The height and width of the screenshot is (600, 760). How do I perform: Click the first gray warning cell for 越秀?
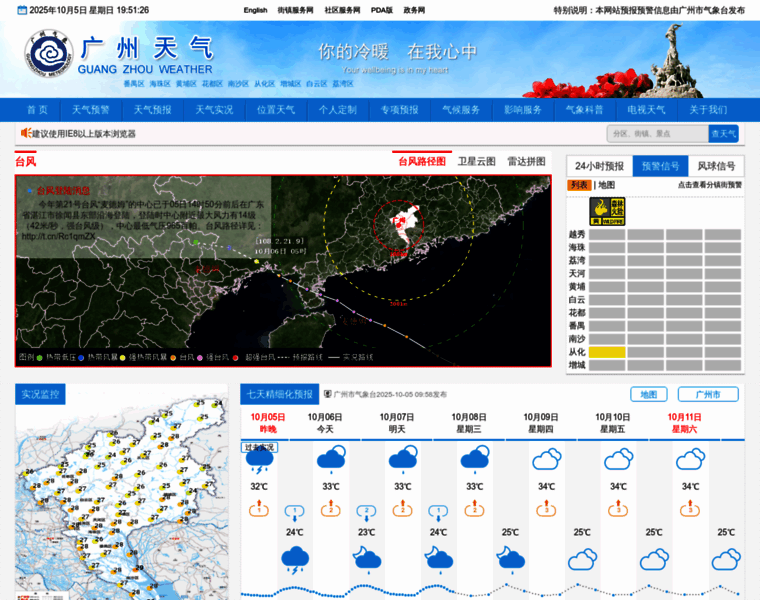tap(607, 235)
